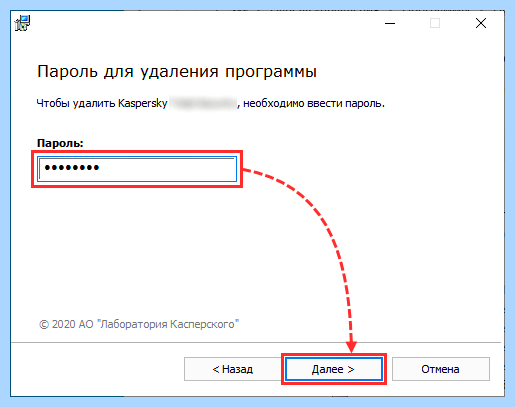
Task: Minimize the uninstaller window
Action: (x=390, y=23)
